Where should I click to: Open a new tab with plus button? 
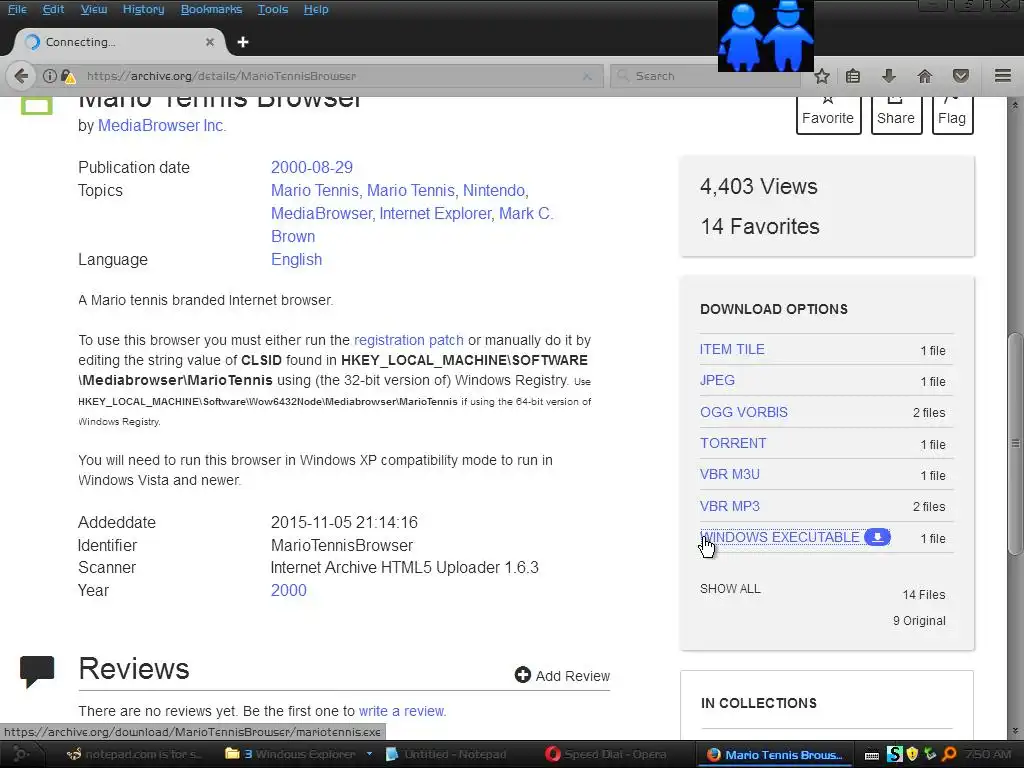243,42
